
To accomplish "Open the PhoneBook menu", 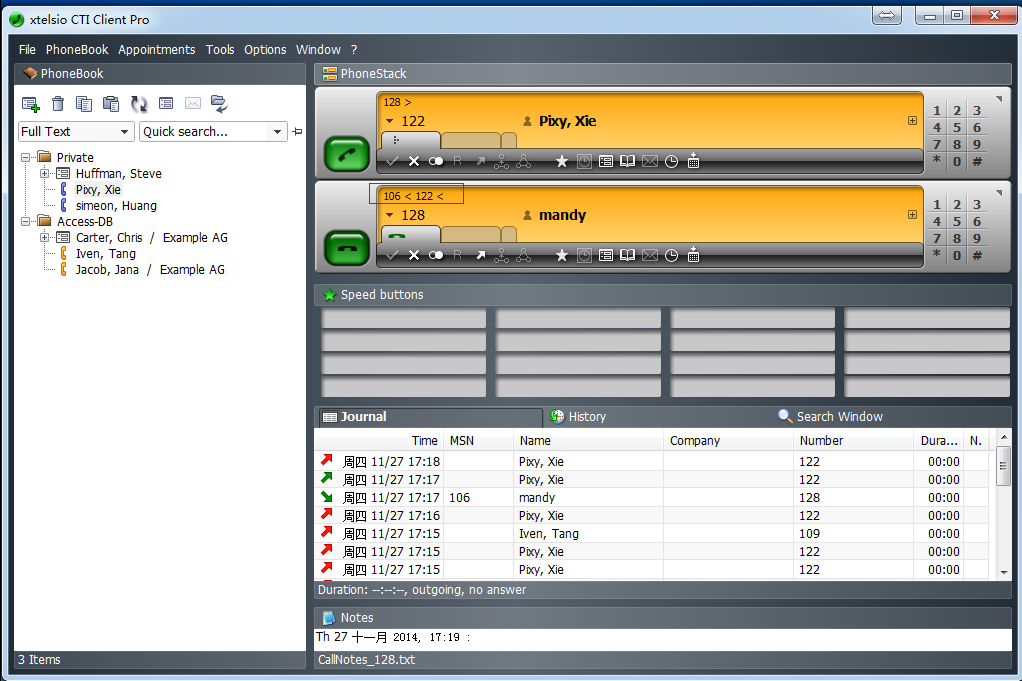I will (77, 50).
